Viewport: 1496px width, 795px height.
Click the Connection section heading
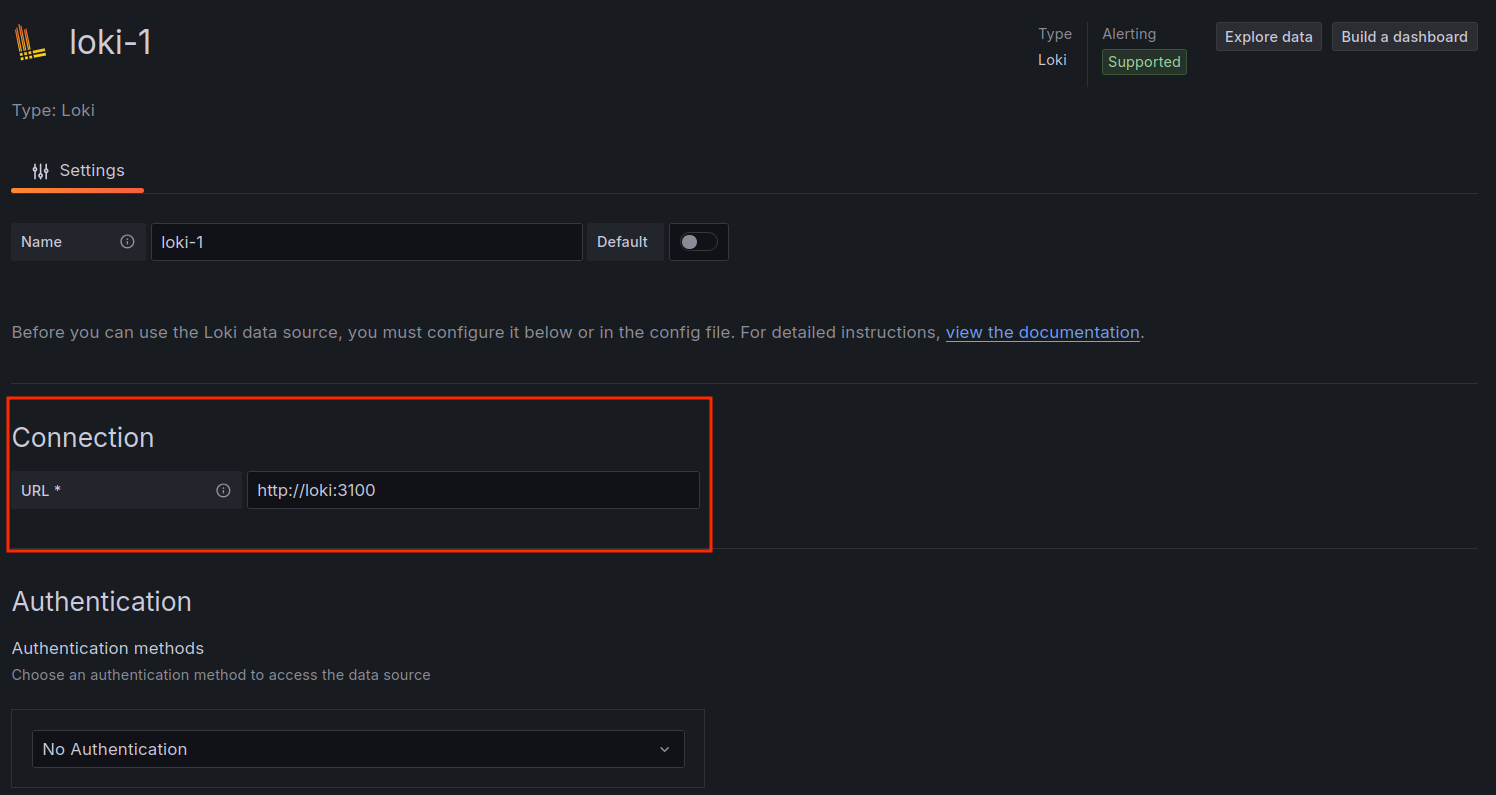tap(83, 438)
